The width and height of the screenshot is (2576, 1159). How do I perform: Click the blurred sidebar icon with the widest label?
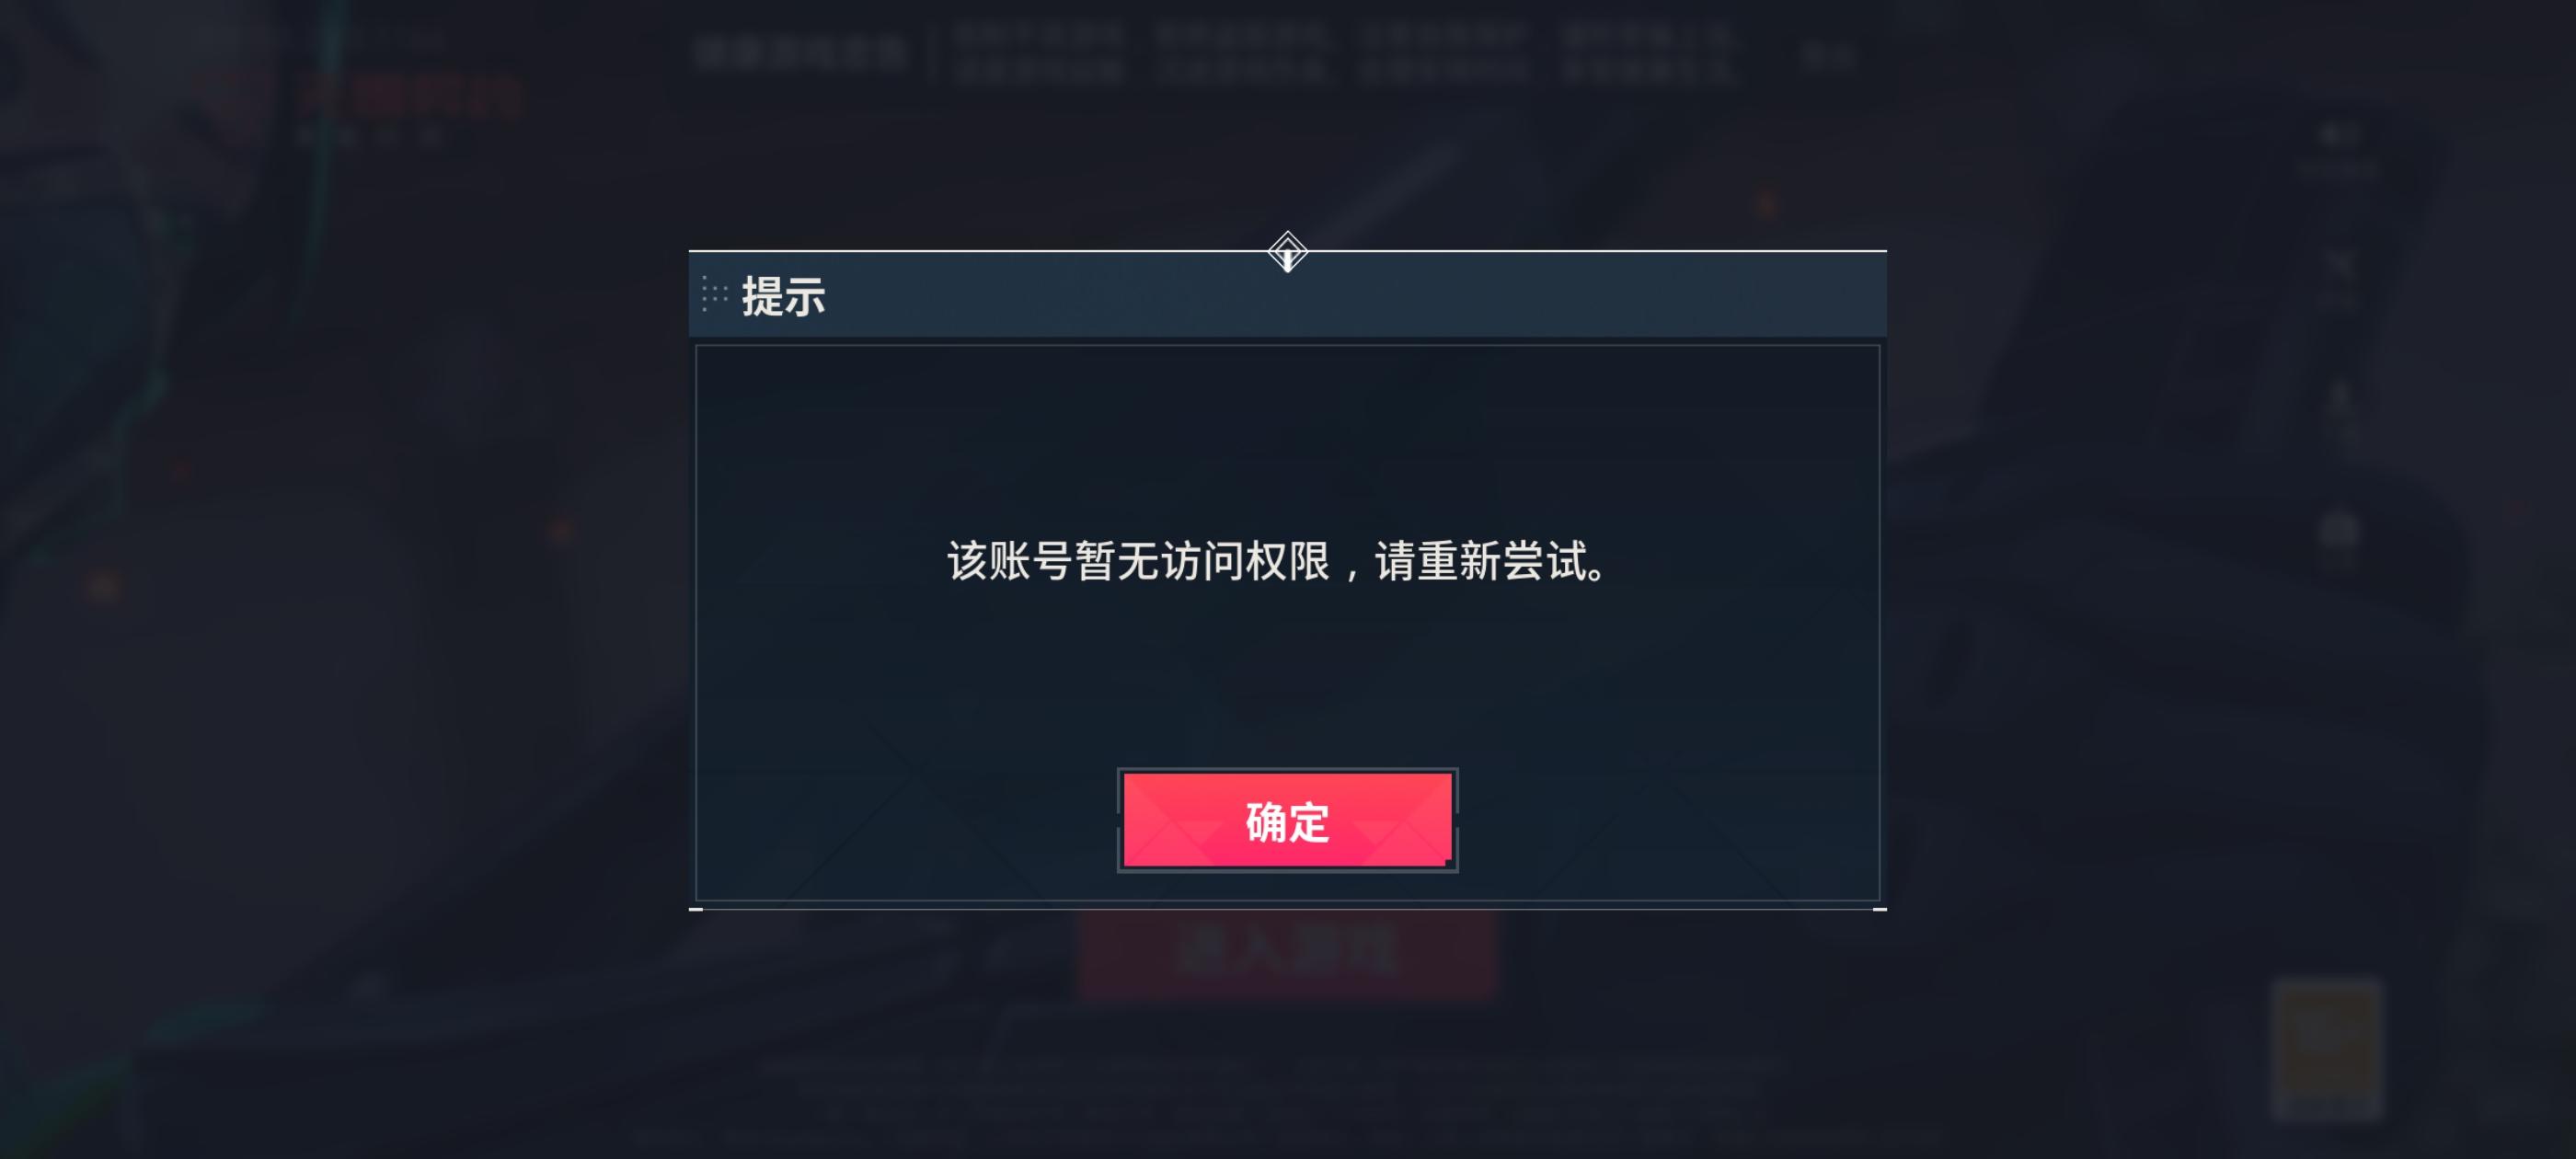pos(2336,150)
